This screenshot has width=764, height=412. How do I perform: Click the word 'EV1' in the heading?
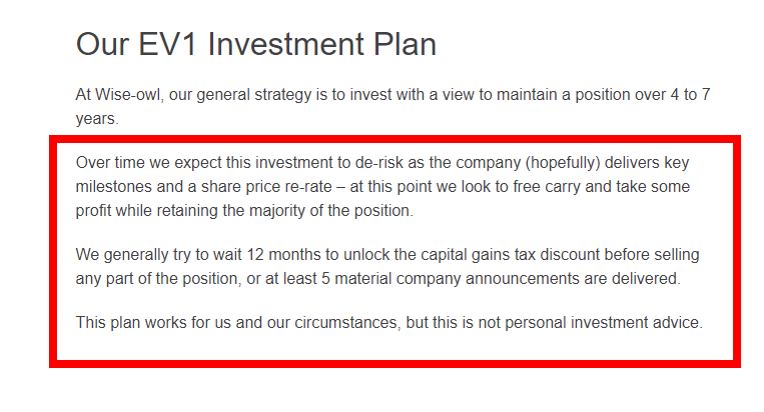click(168, 44)
